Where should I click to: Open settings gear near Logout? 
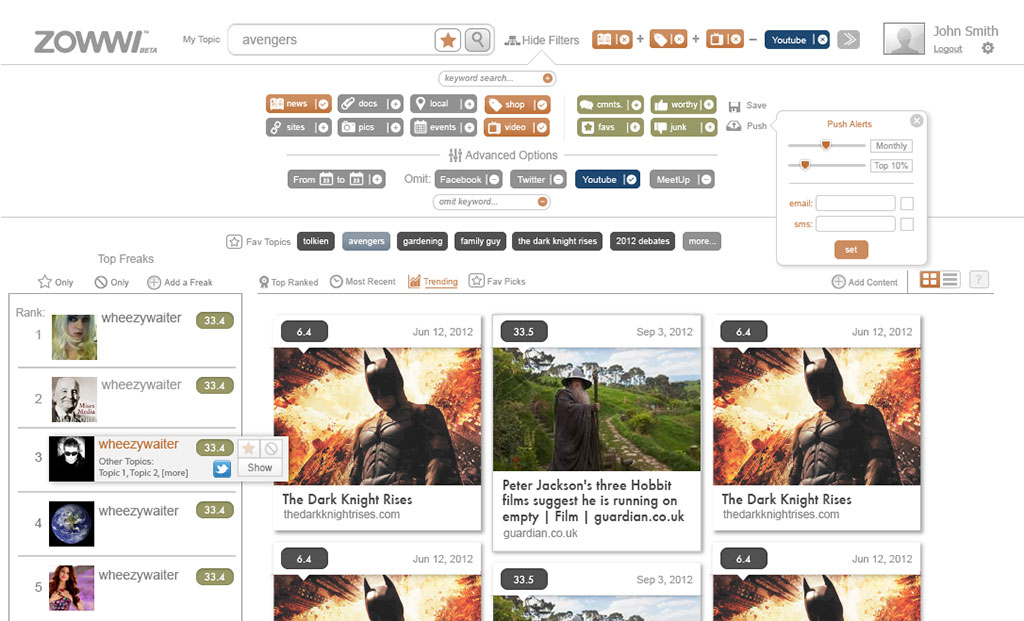click(x=988, y=48)
